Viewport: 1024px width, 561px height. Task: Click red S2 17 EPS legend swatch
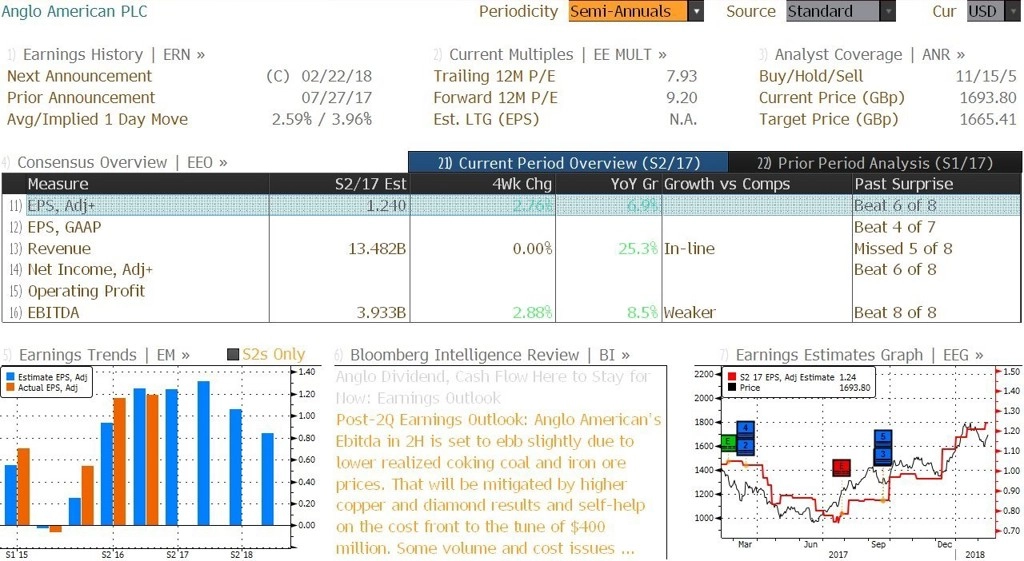732,377
